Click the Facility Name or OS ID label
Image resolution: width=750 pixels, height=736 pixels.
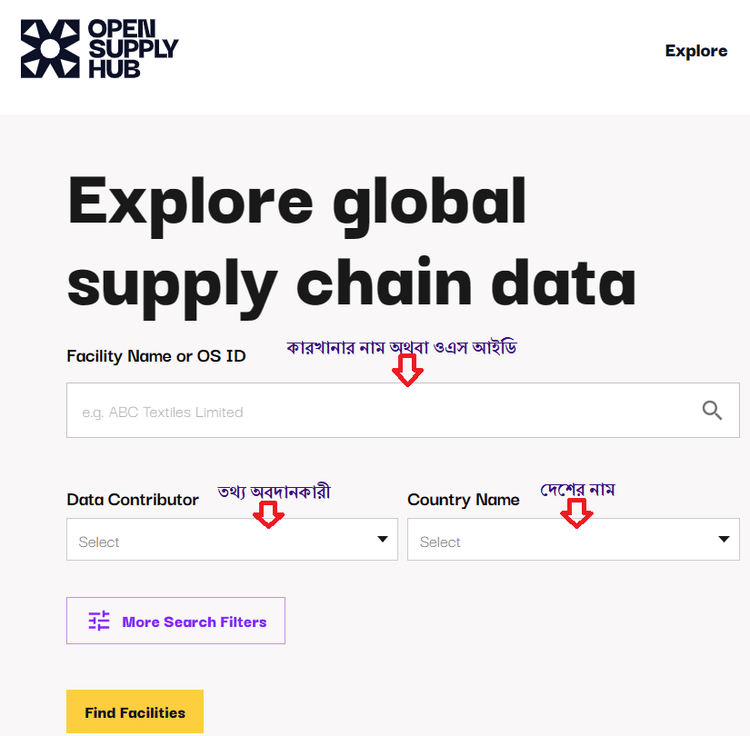click(x=156, y=356)
